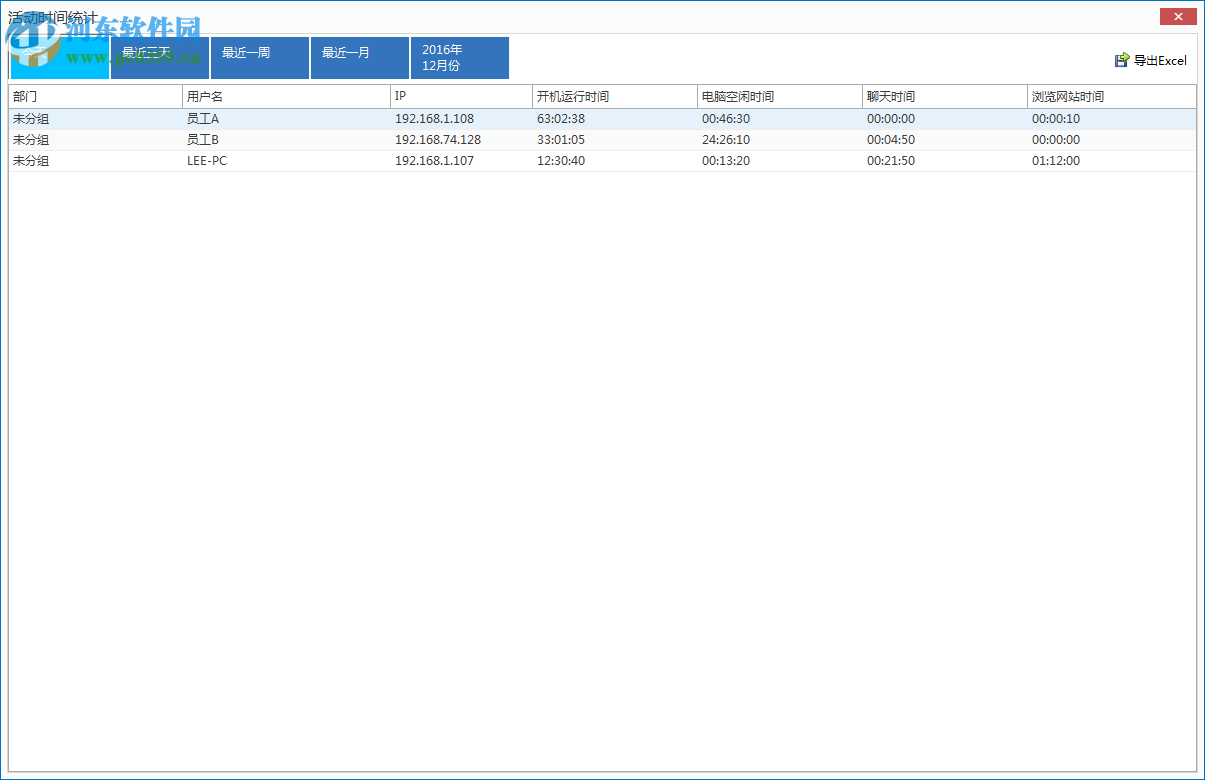Viewport: 1205px width, 780px height.
Task: Select the 员工B user name cell
Action: [203, 140]
